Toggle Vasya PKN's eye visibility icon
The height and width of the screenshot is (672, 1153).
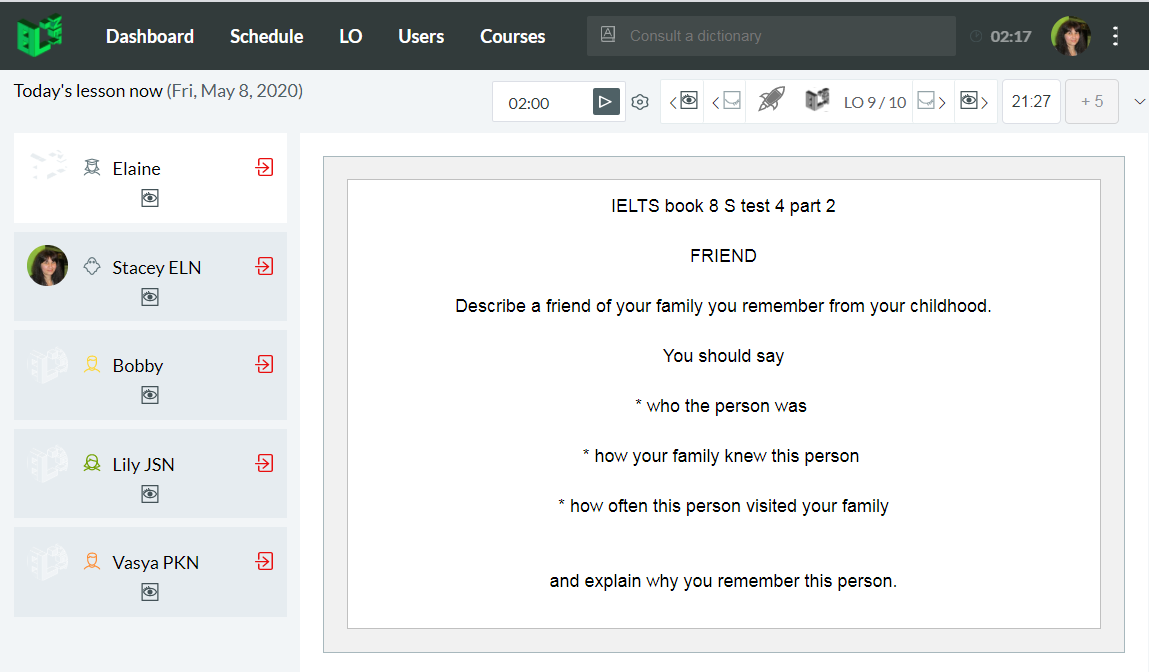pyautogui.click(x=150, y=592)
